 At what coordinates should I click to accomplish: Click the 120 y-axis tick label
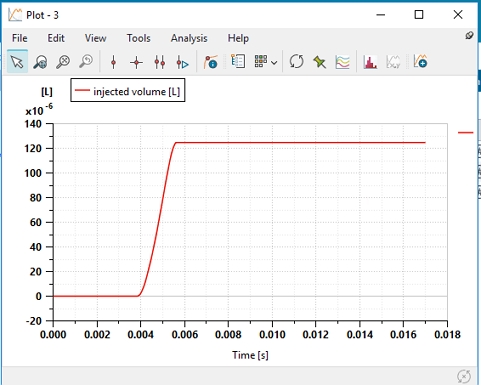point(33,148)
